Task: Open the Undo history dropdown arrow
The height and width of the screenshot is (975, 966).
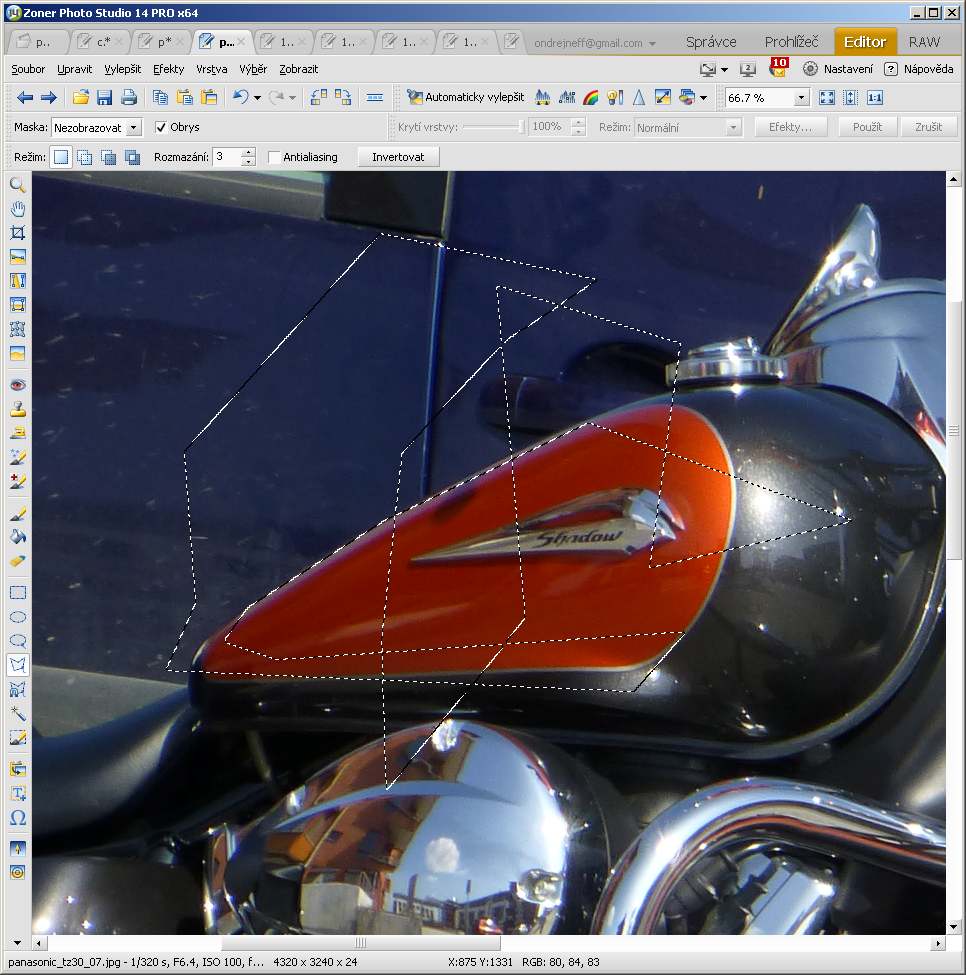Action: tap(257, 98)
